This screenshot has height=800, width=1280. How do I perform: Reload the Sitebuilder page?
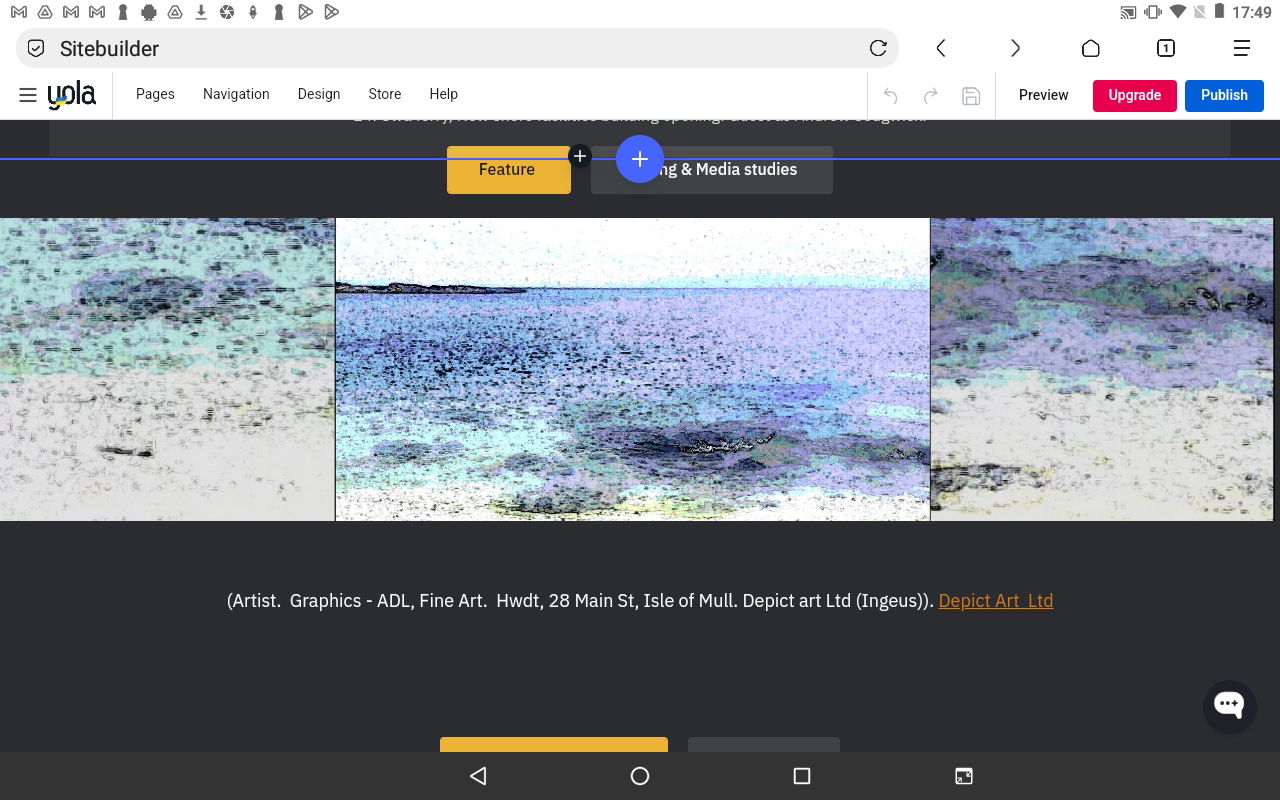coord(878,48)
